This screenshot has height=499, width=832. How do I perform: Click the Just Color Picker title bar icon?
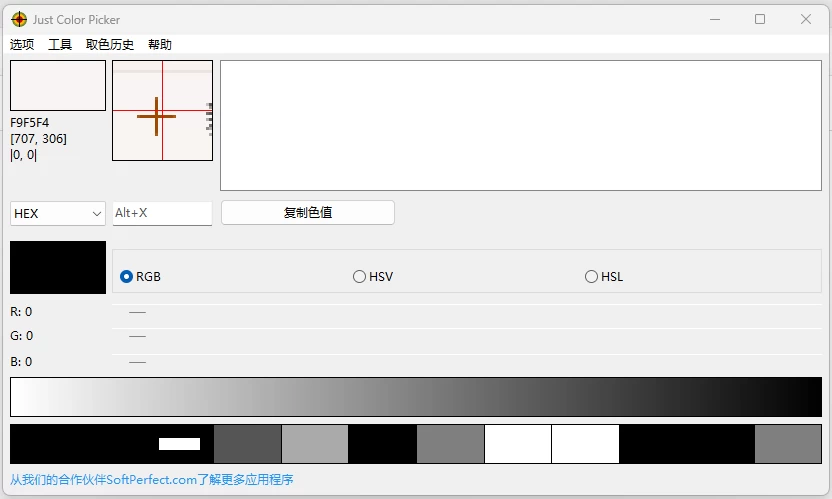click(18, 19)
